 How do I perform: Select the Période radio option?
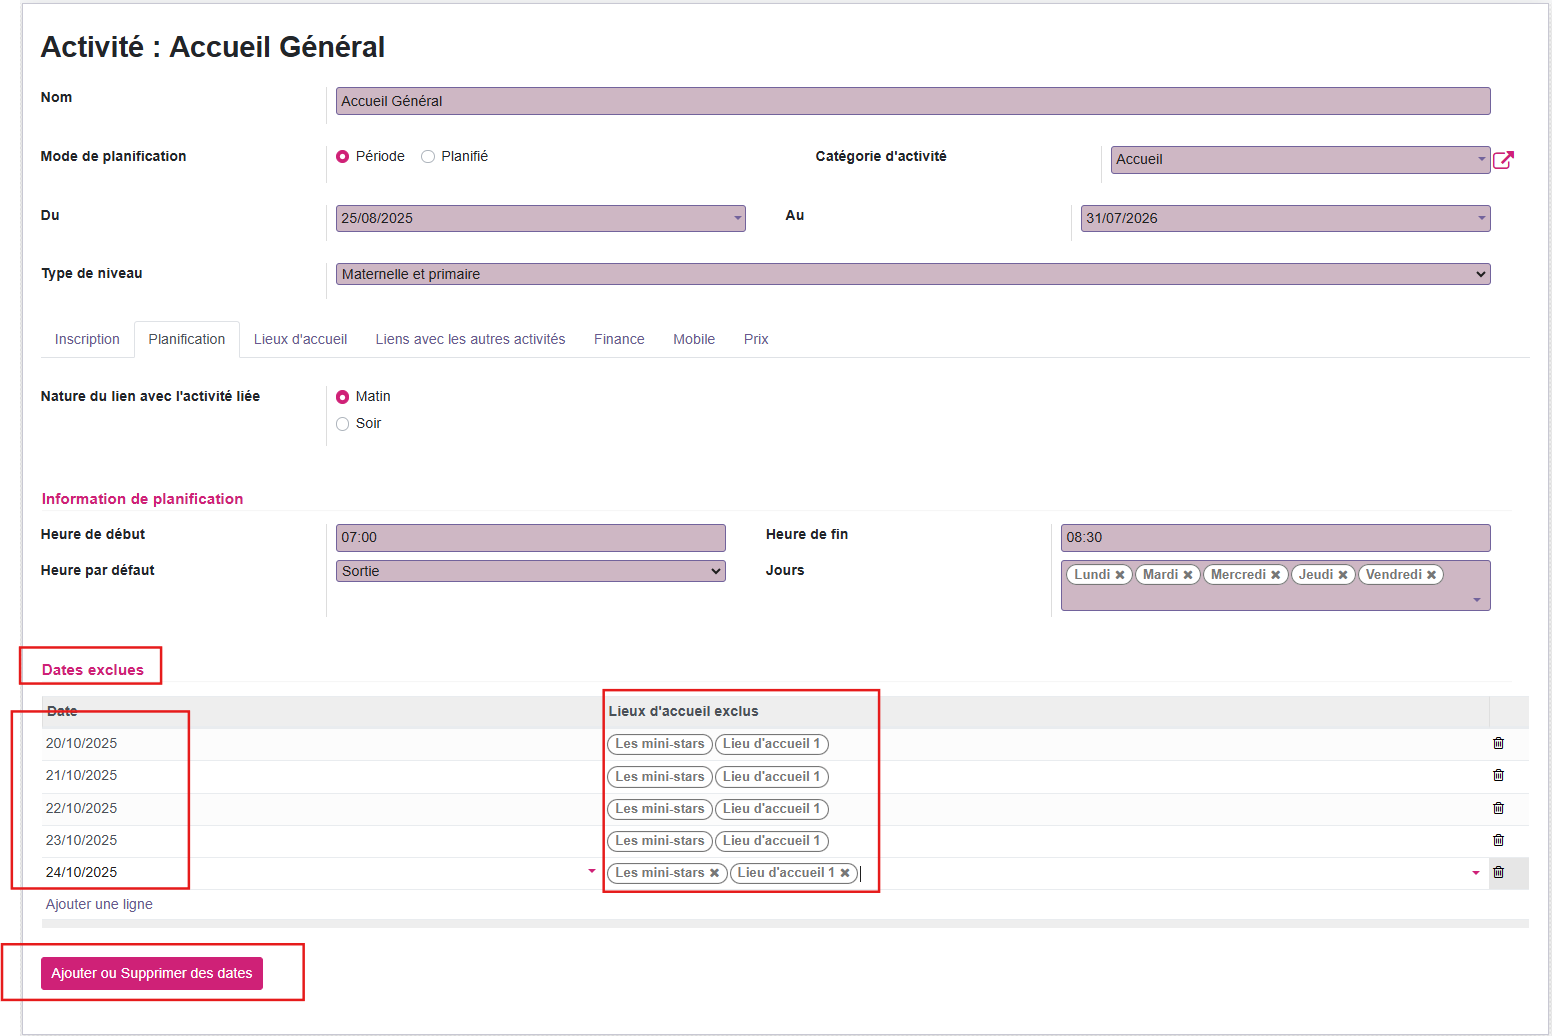tap(343, 157)
